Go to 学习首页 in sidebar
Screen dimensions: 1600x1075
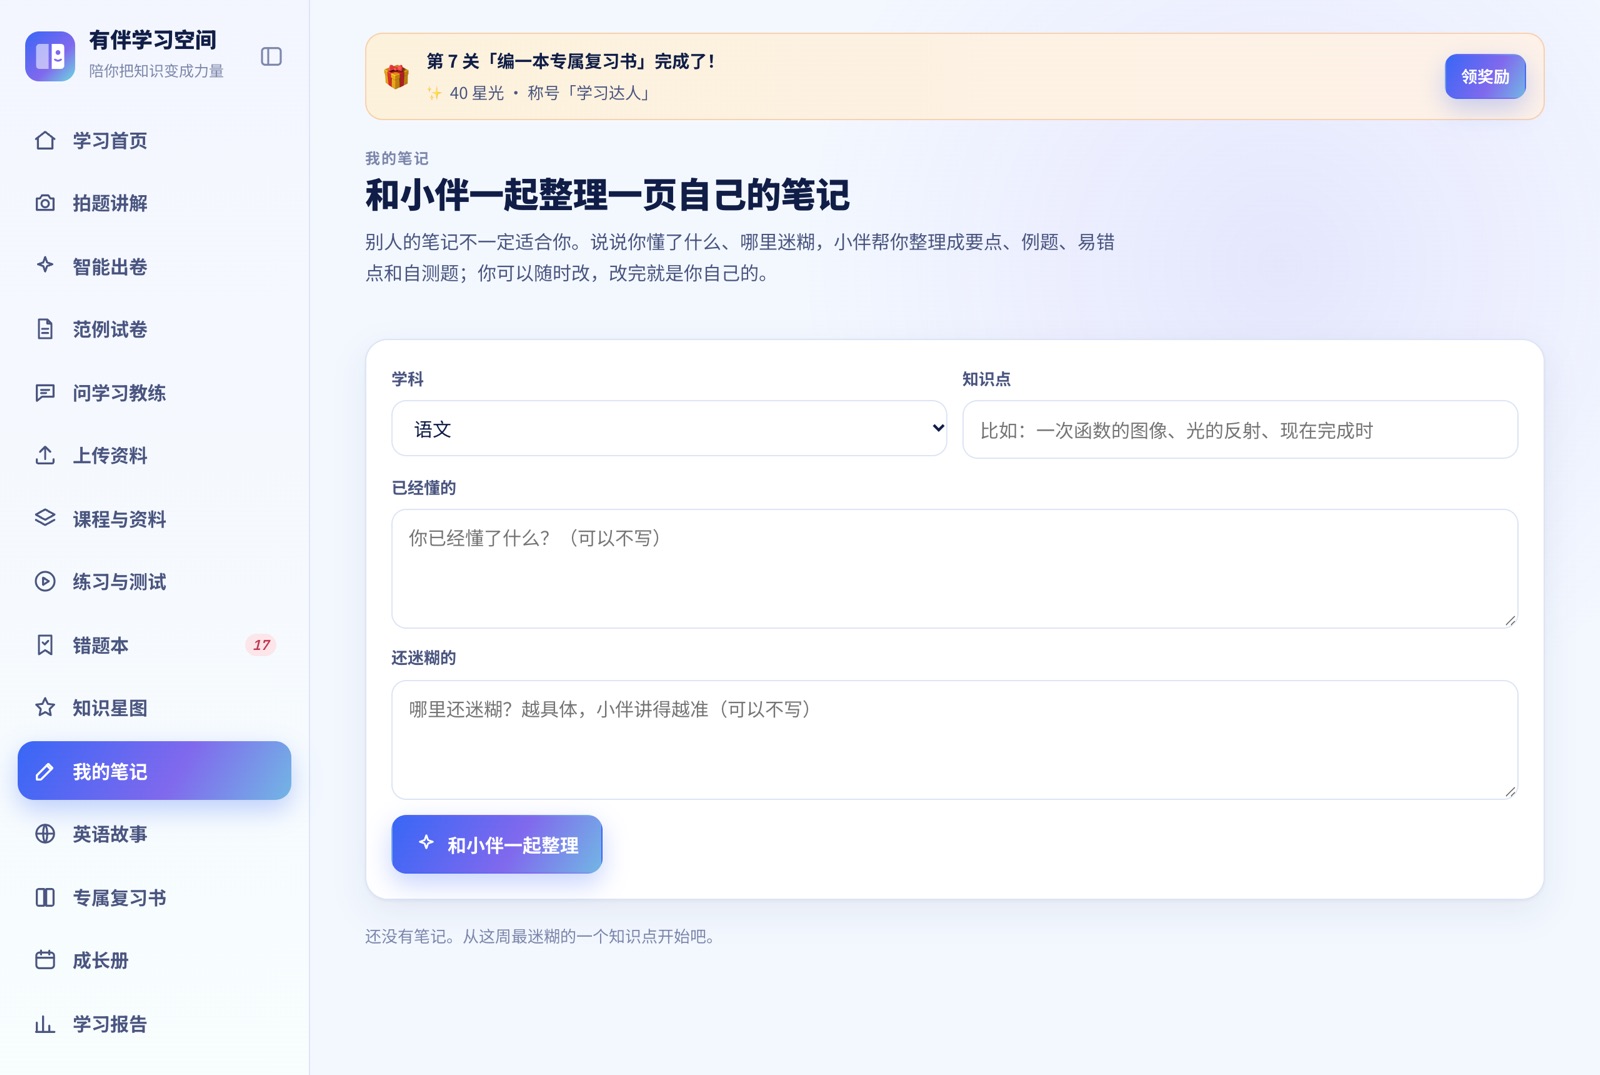coord(154,140)
